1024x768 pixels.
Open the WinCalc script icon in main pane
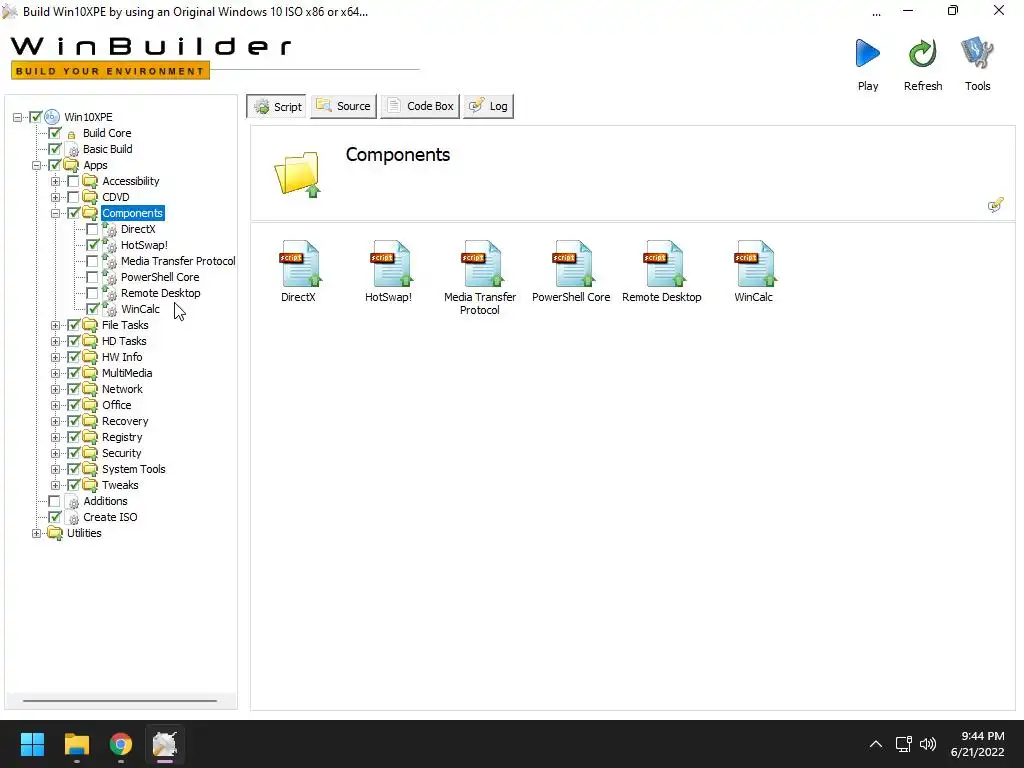754,264
